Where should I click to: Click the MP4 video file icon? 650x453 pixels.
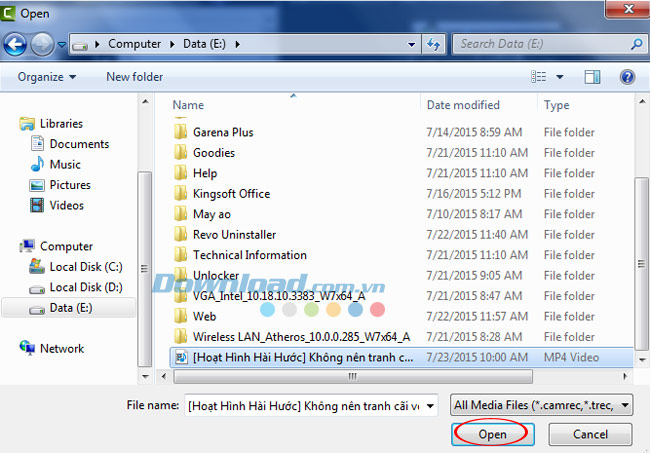[x=181, y=357]
